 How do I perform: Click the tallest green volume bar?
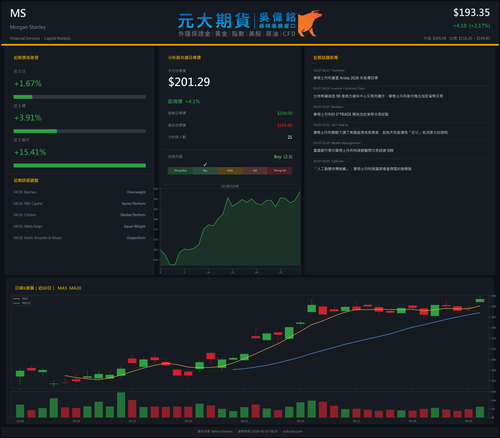[x=121, y=405]
